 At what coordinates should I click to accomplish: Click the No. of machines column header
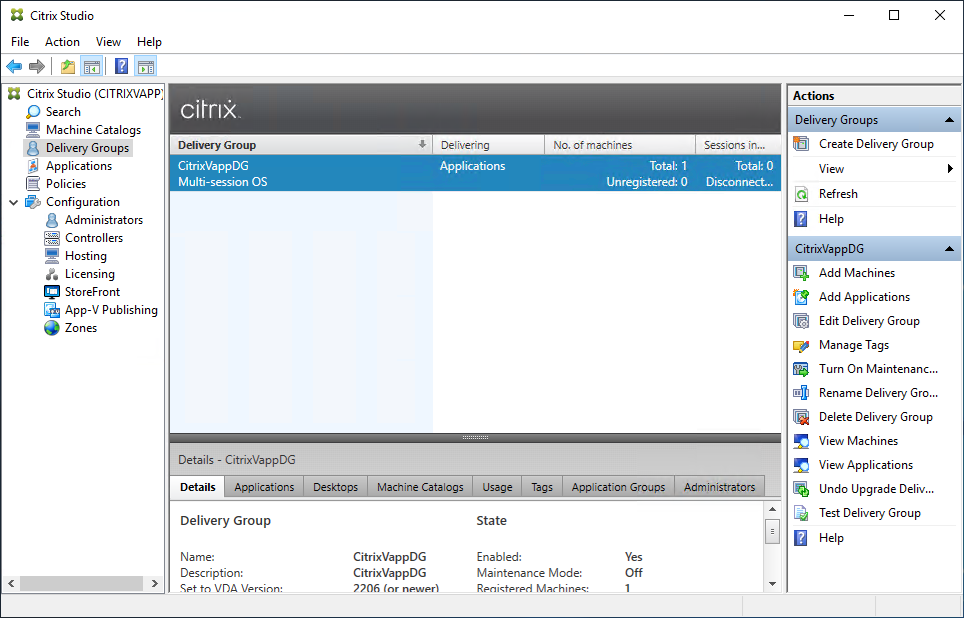click(620, 145)
